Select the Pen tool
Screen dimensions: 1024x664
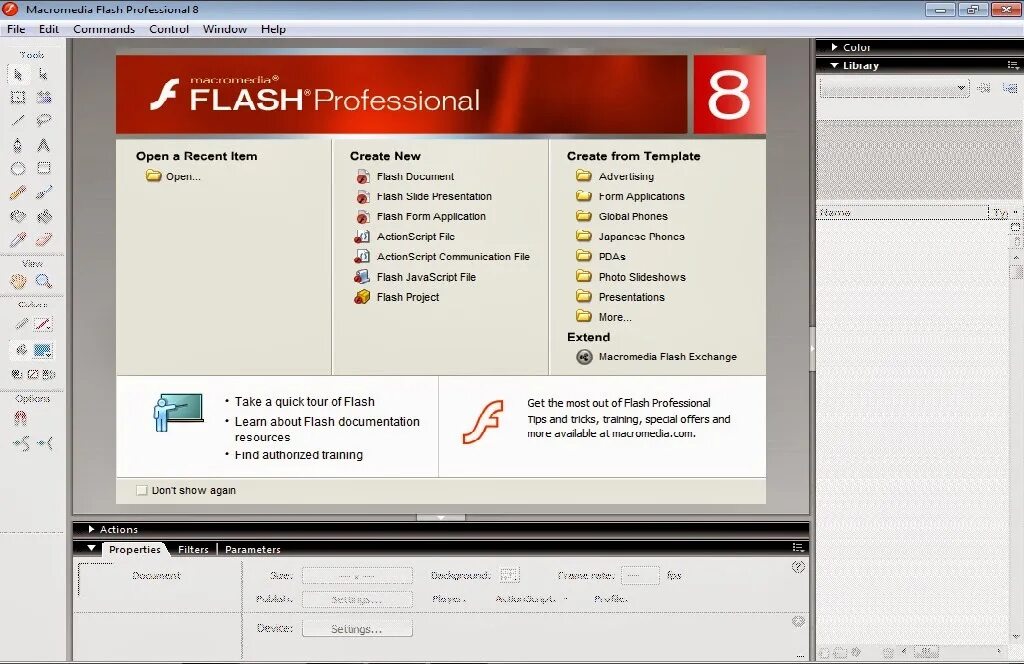pyautogui.click(x=18, y=145)
